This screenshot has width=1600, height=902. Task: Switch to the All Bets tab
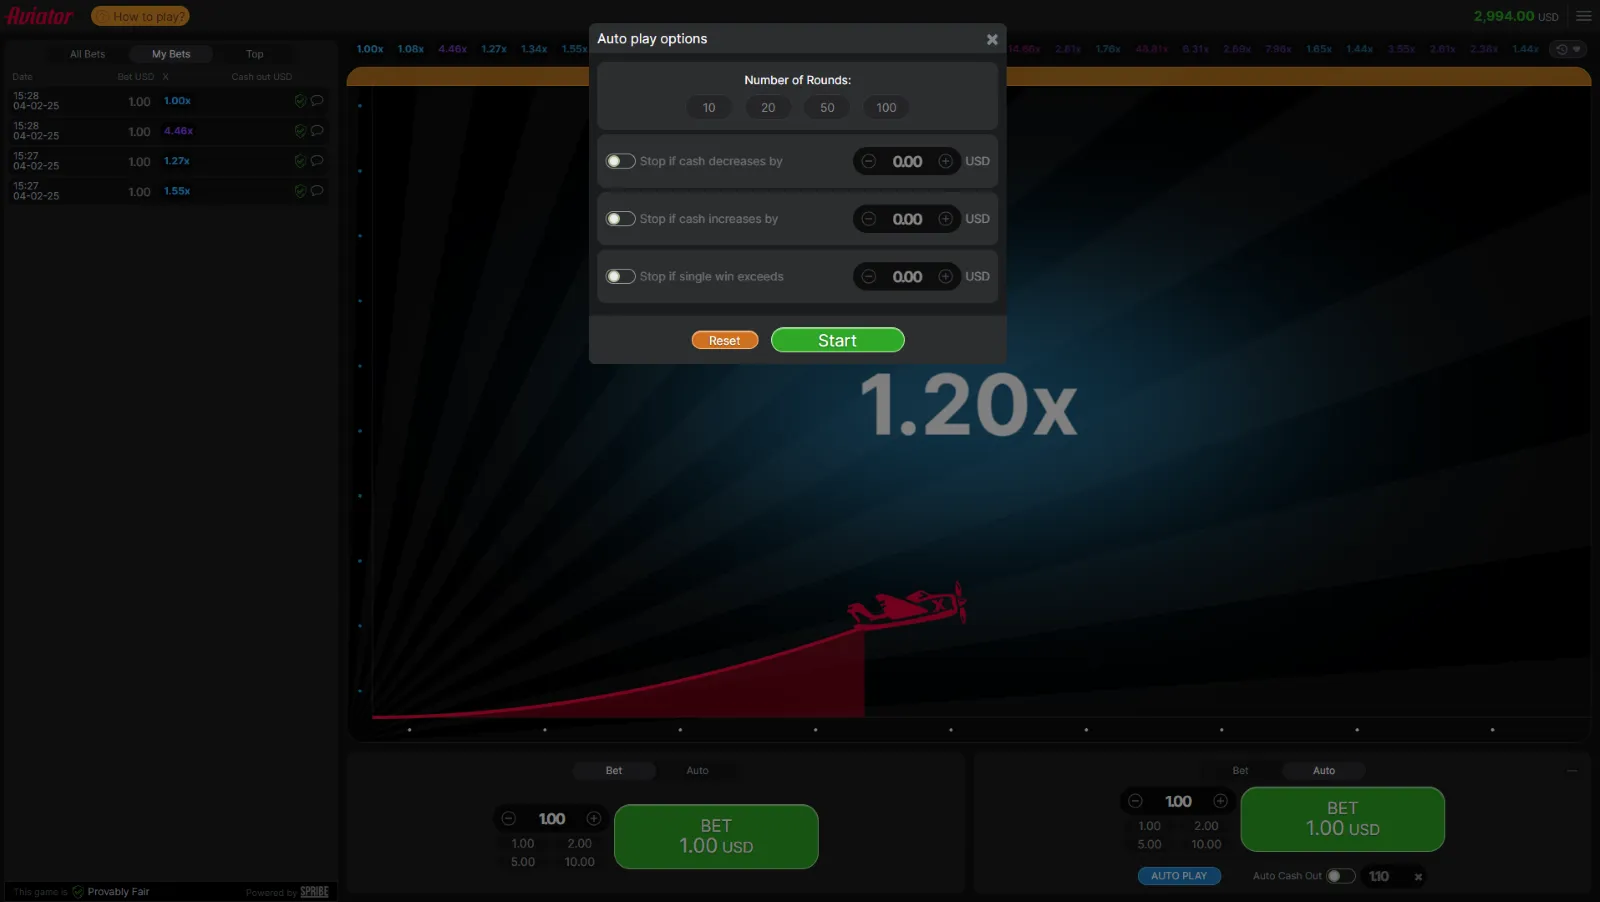coord(86,53)
